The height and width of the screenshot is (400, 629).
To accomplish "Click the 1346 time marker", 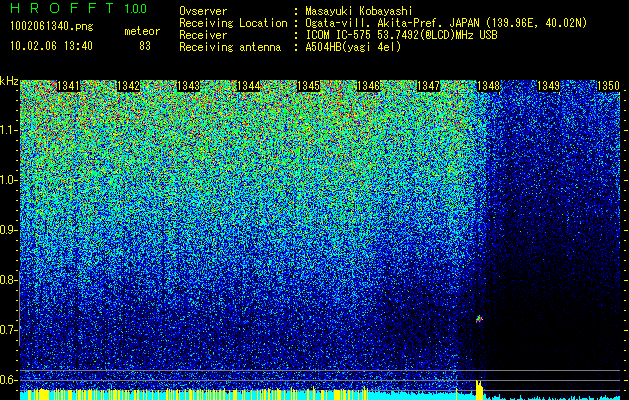I will point(369,86).
